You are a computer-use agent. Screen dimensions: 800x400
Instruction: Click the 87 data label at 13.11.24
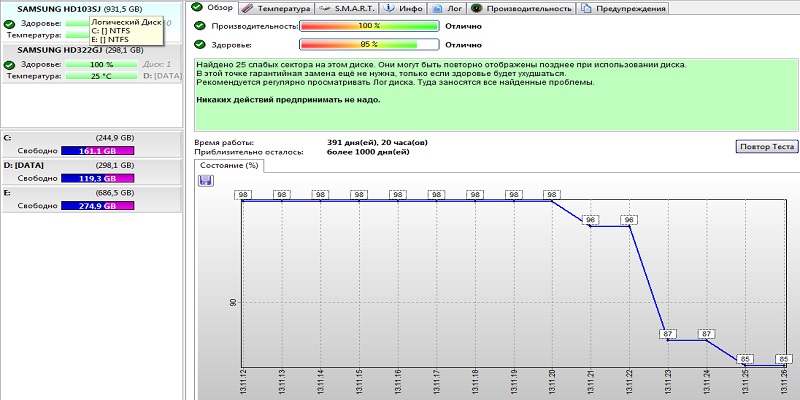[x=707, y=334]
